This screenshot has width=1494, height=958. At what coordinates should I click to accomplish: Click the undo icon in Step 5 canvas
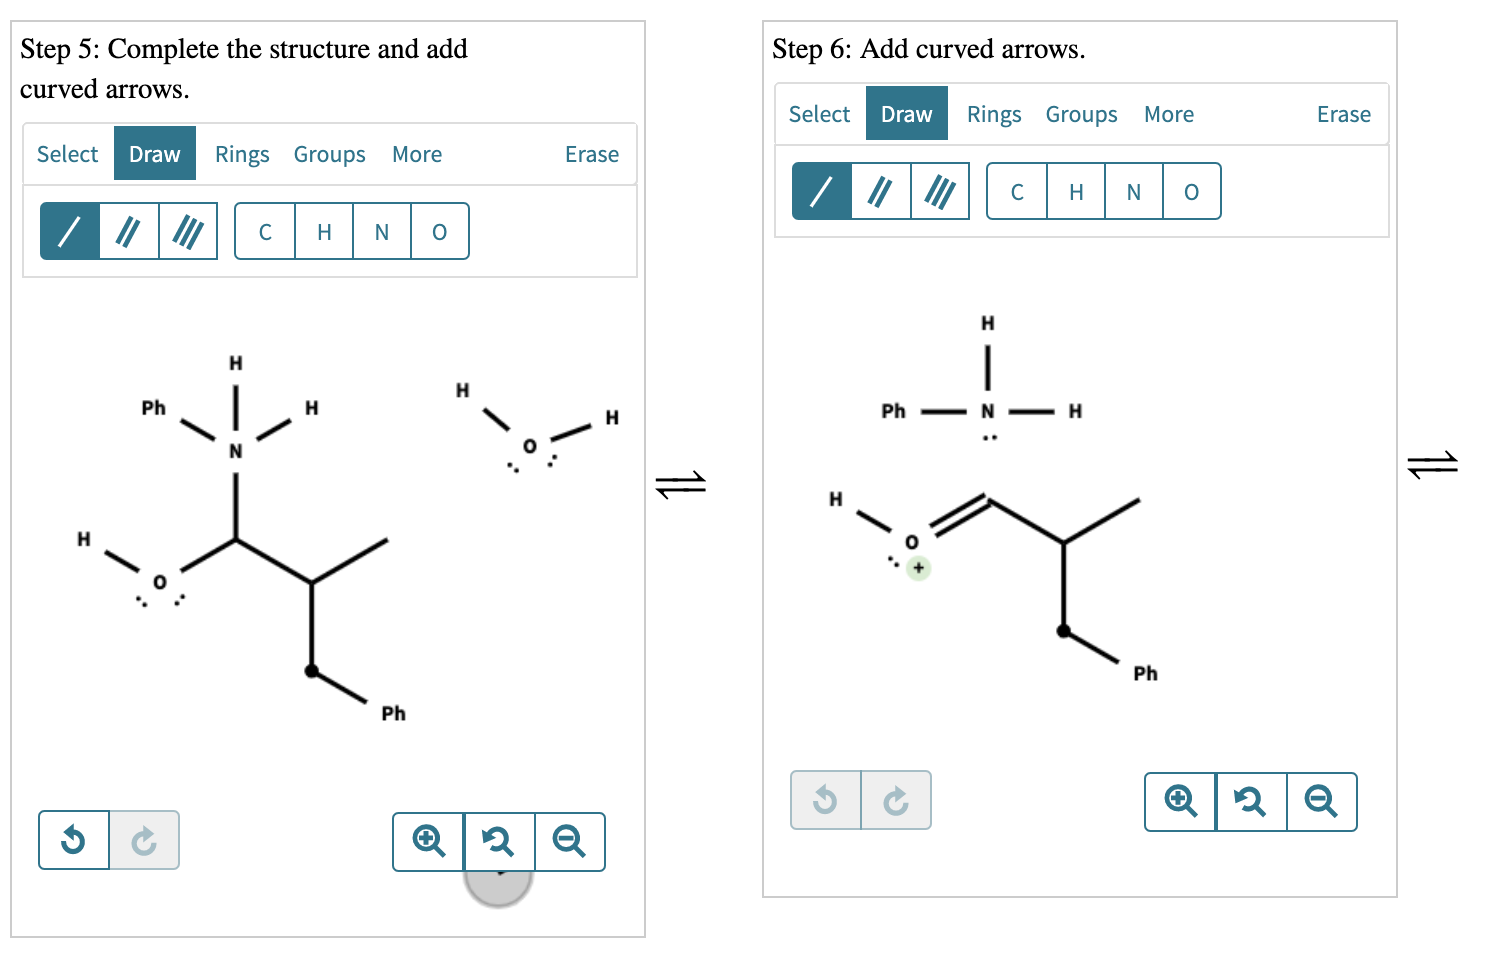click(73, 840)
